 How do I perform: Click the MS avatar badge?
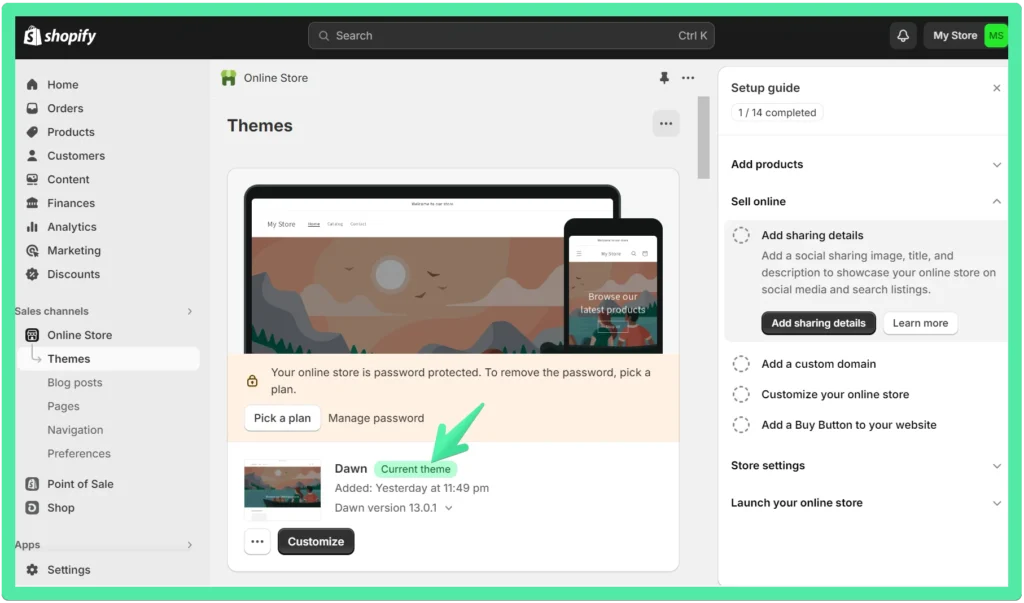(x=996, y=36)
